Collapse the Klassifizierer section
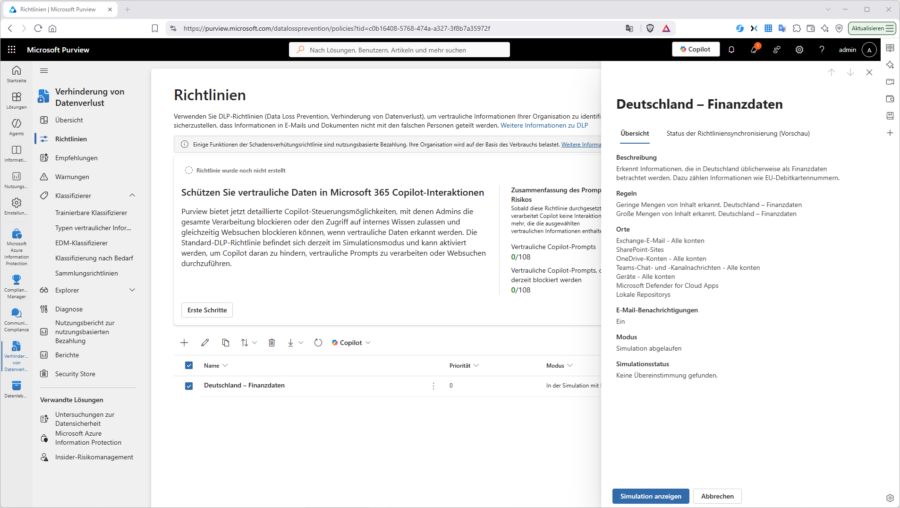 132,196
